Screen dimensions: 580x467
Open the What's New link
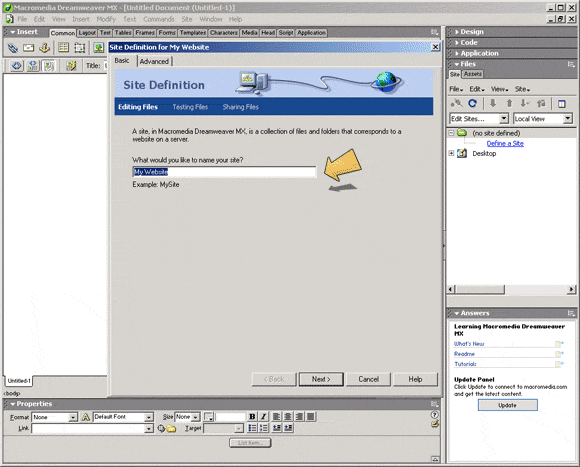(x=469, y=344)
